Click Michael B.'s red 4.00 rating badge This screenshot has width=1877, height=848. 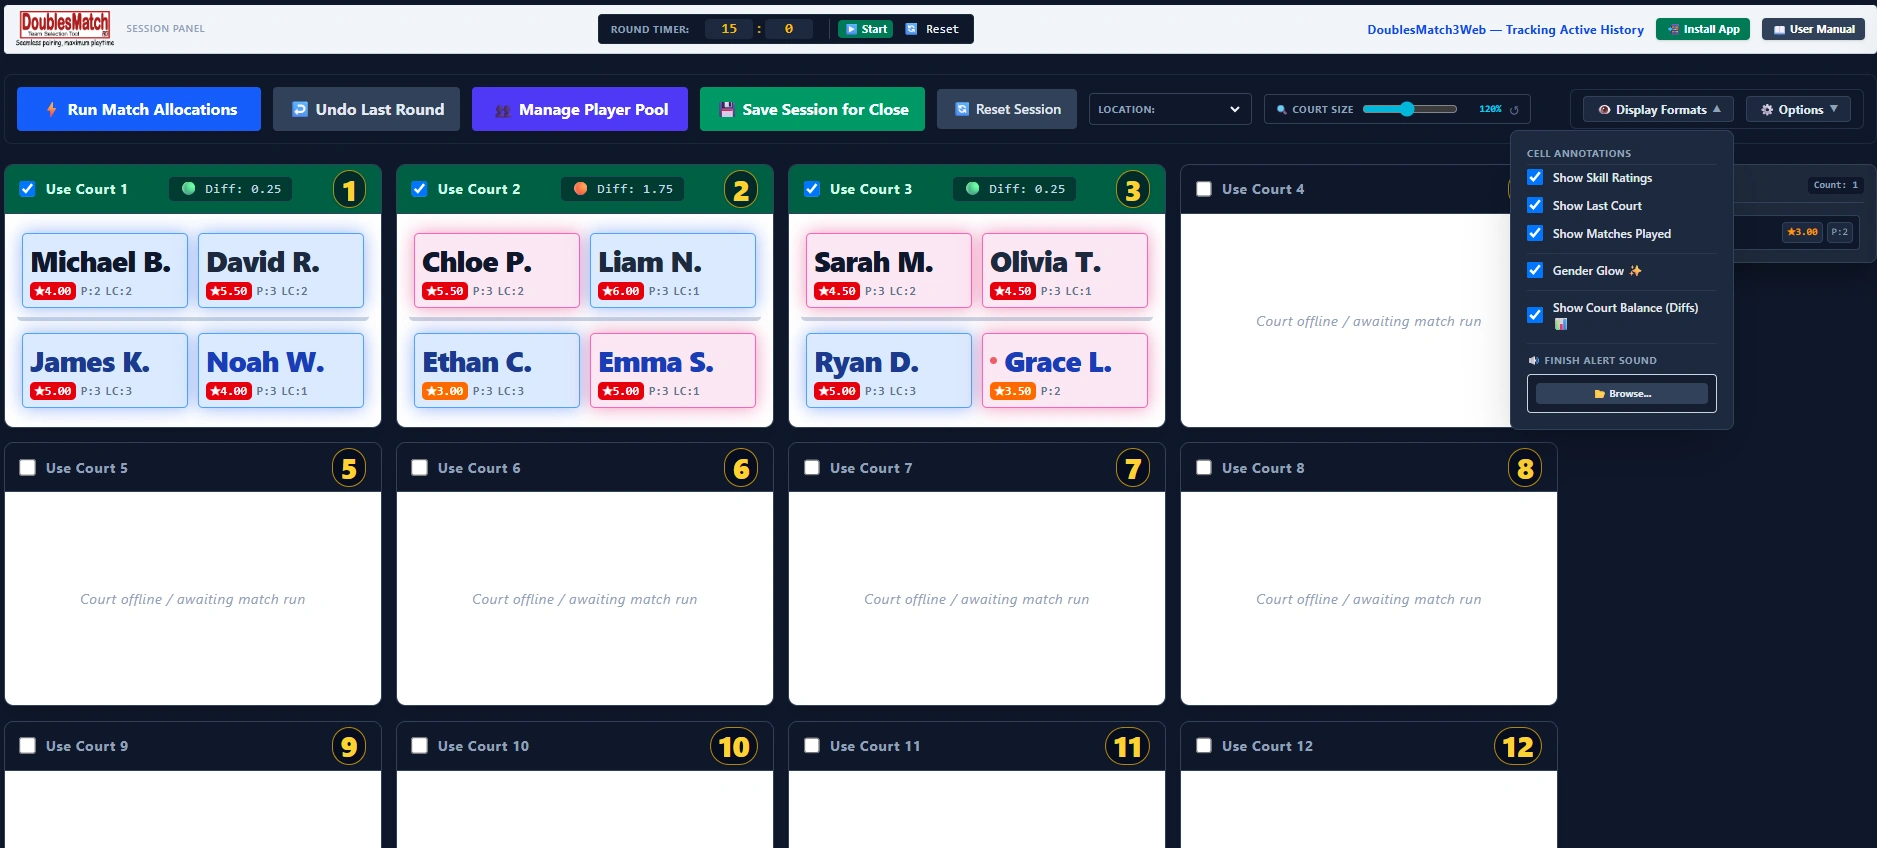(53, 291)
